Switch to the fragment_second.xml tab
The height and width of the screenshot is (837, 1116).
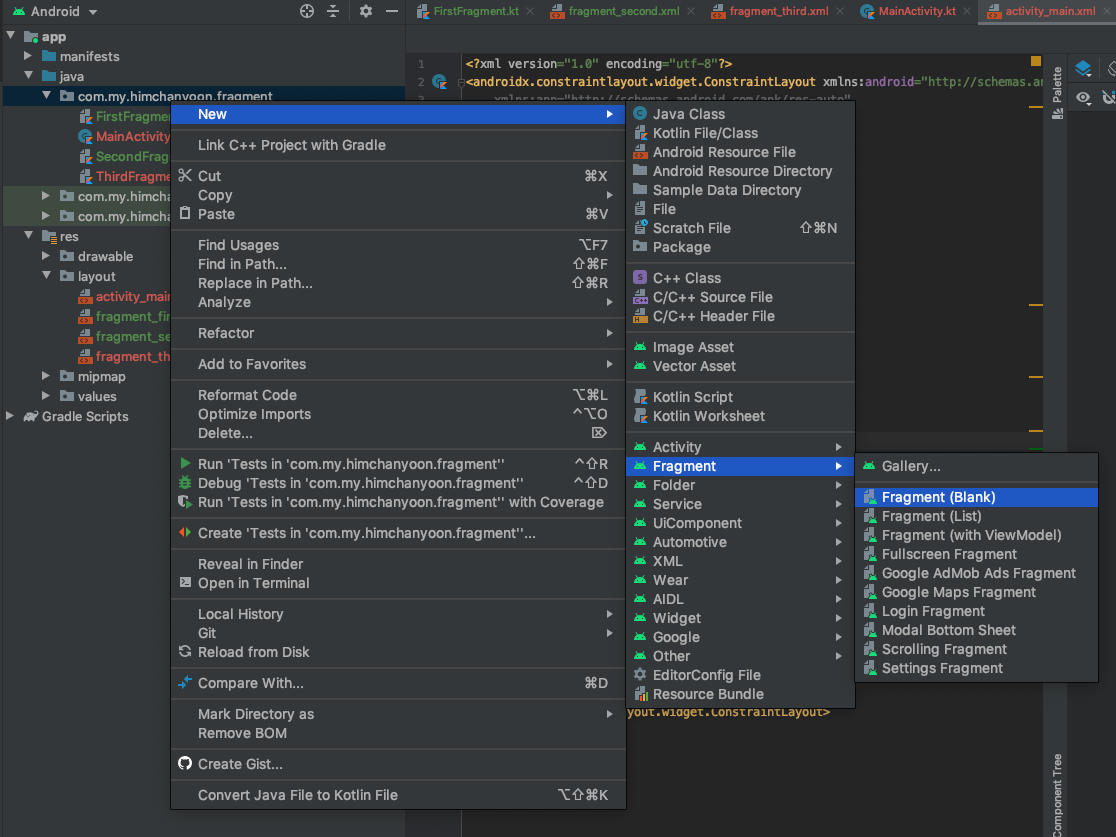(623, 11)
